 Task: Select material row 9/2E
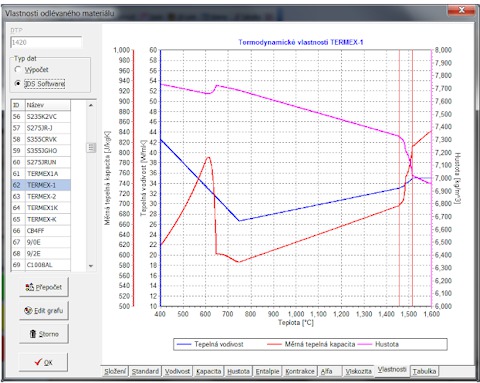pos(41,254)
